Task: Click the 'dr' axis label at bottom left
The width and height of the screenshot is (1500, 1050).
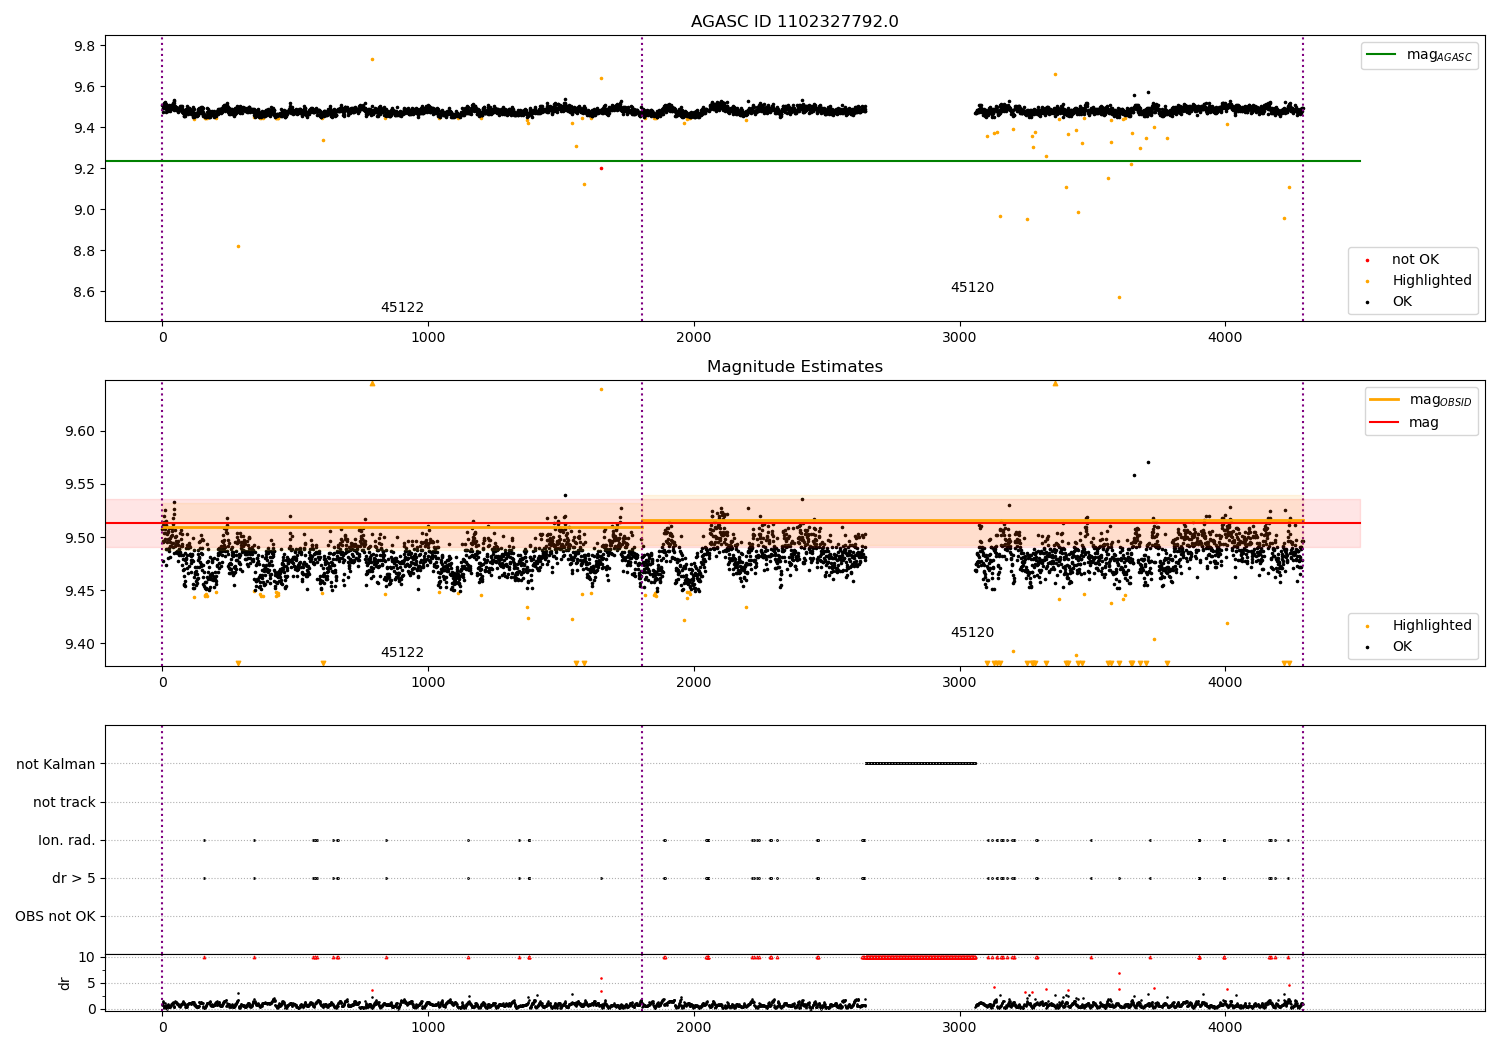Action: pos(65,983)
